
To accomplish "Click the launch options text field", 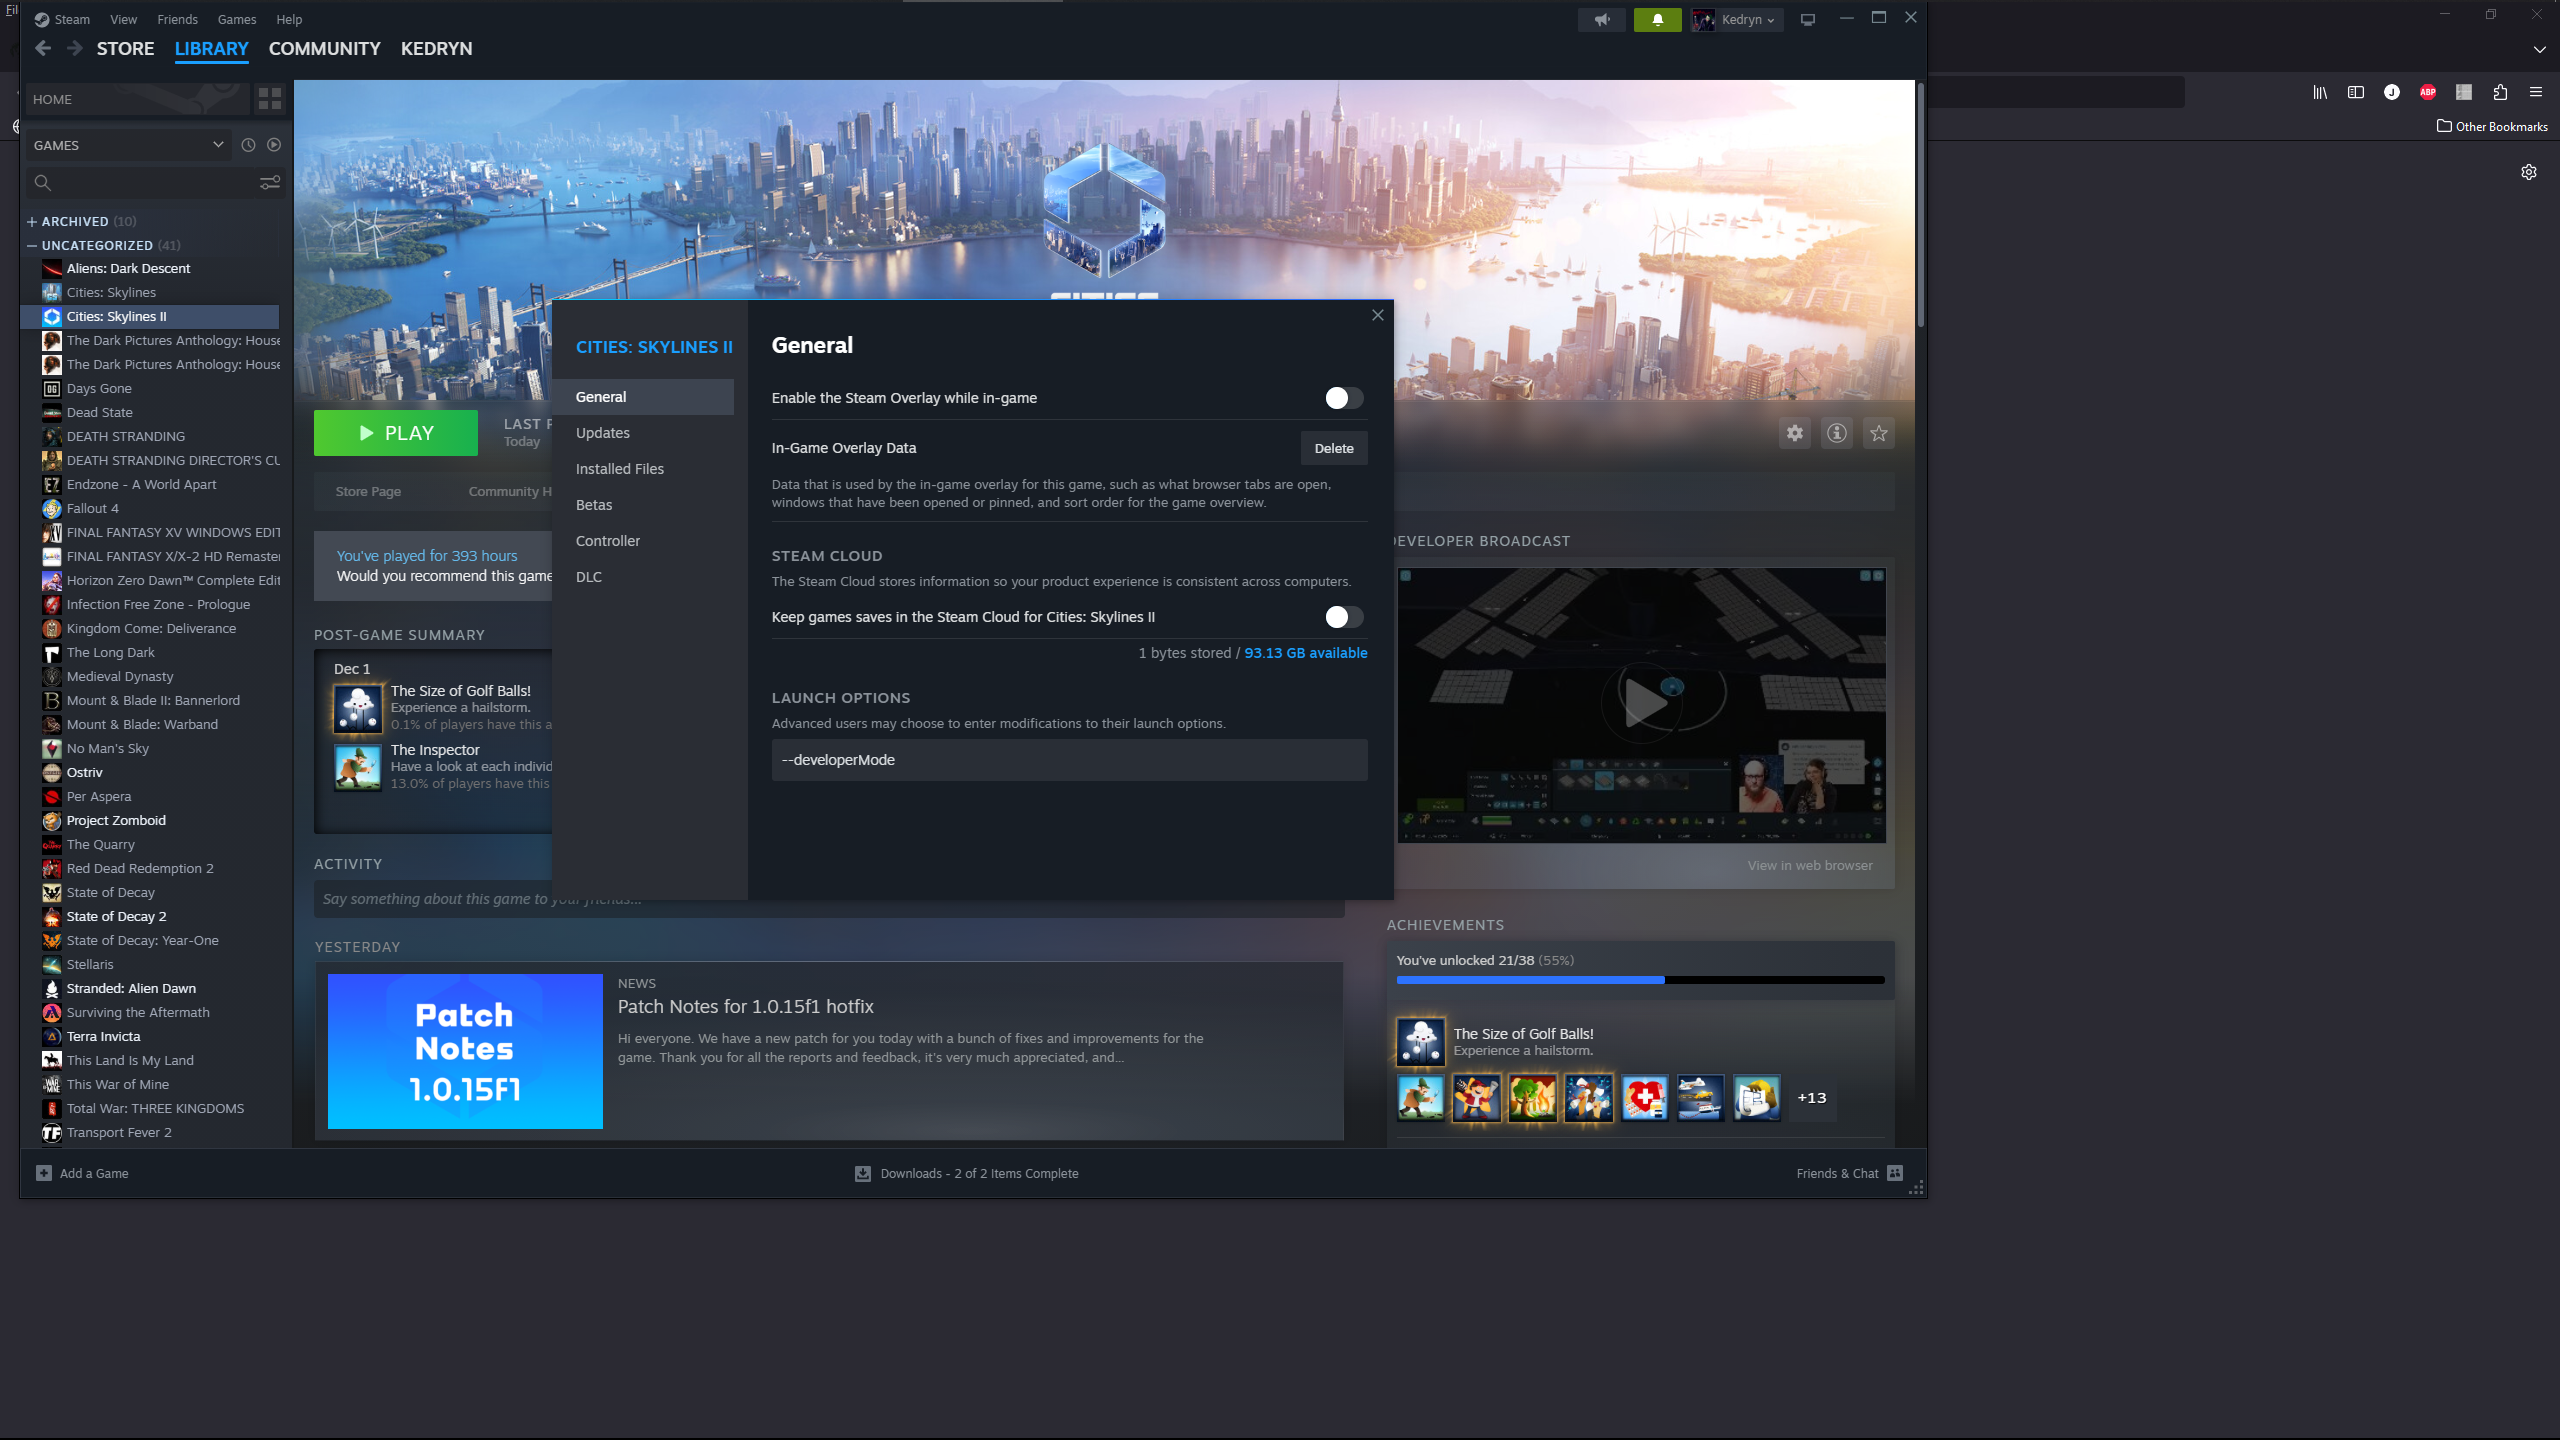I will (1069, 760).
